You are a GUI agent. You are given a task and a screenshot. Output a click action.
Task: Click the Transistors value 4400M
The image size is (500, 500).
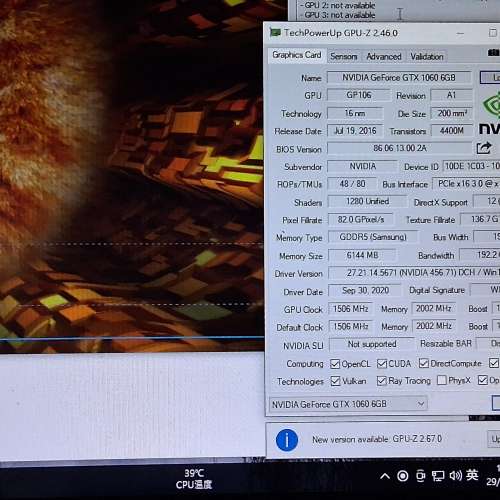tap(452, 131)
